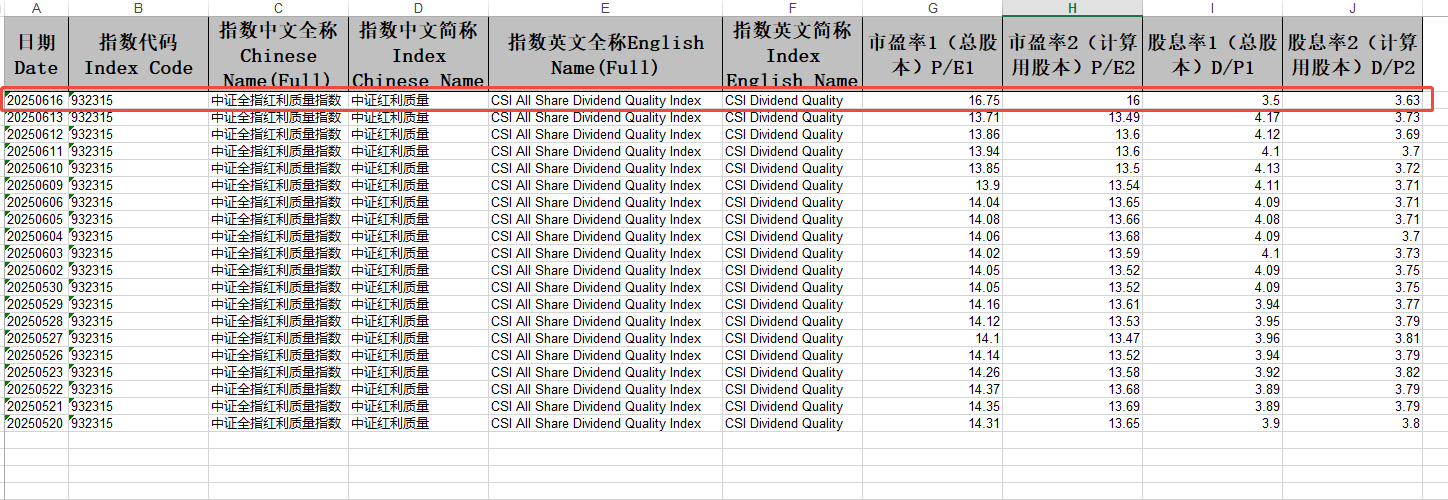Viewport: 1448px width, 500px height.
Task: Select column F header
Action: [792, 8]
